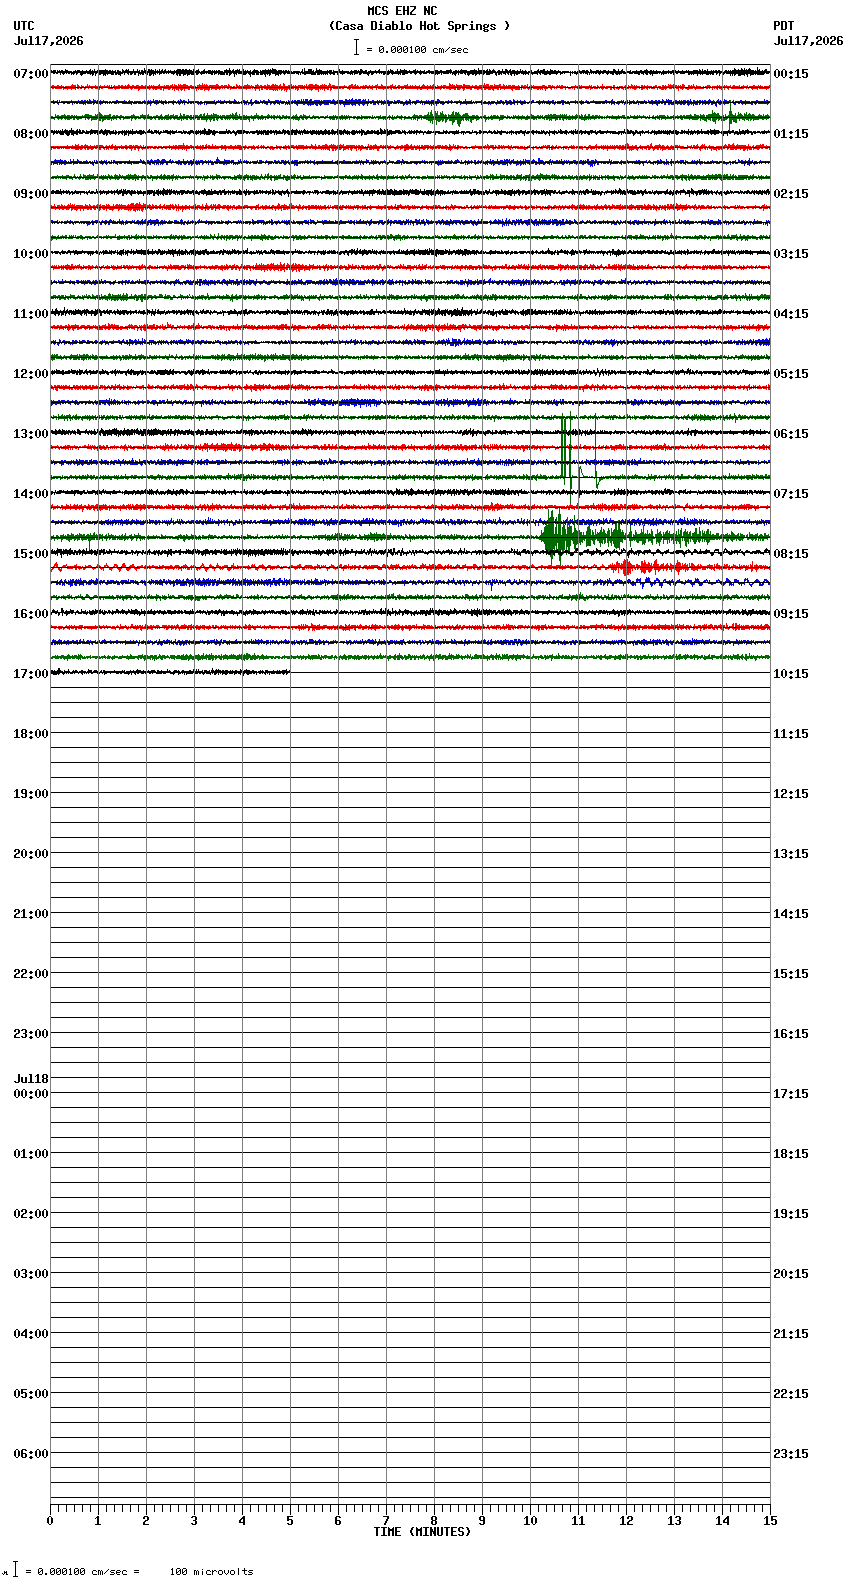
Task: Click the "PDT" header label
Action: tap(783, 26)
